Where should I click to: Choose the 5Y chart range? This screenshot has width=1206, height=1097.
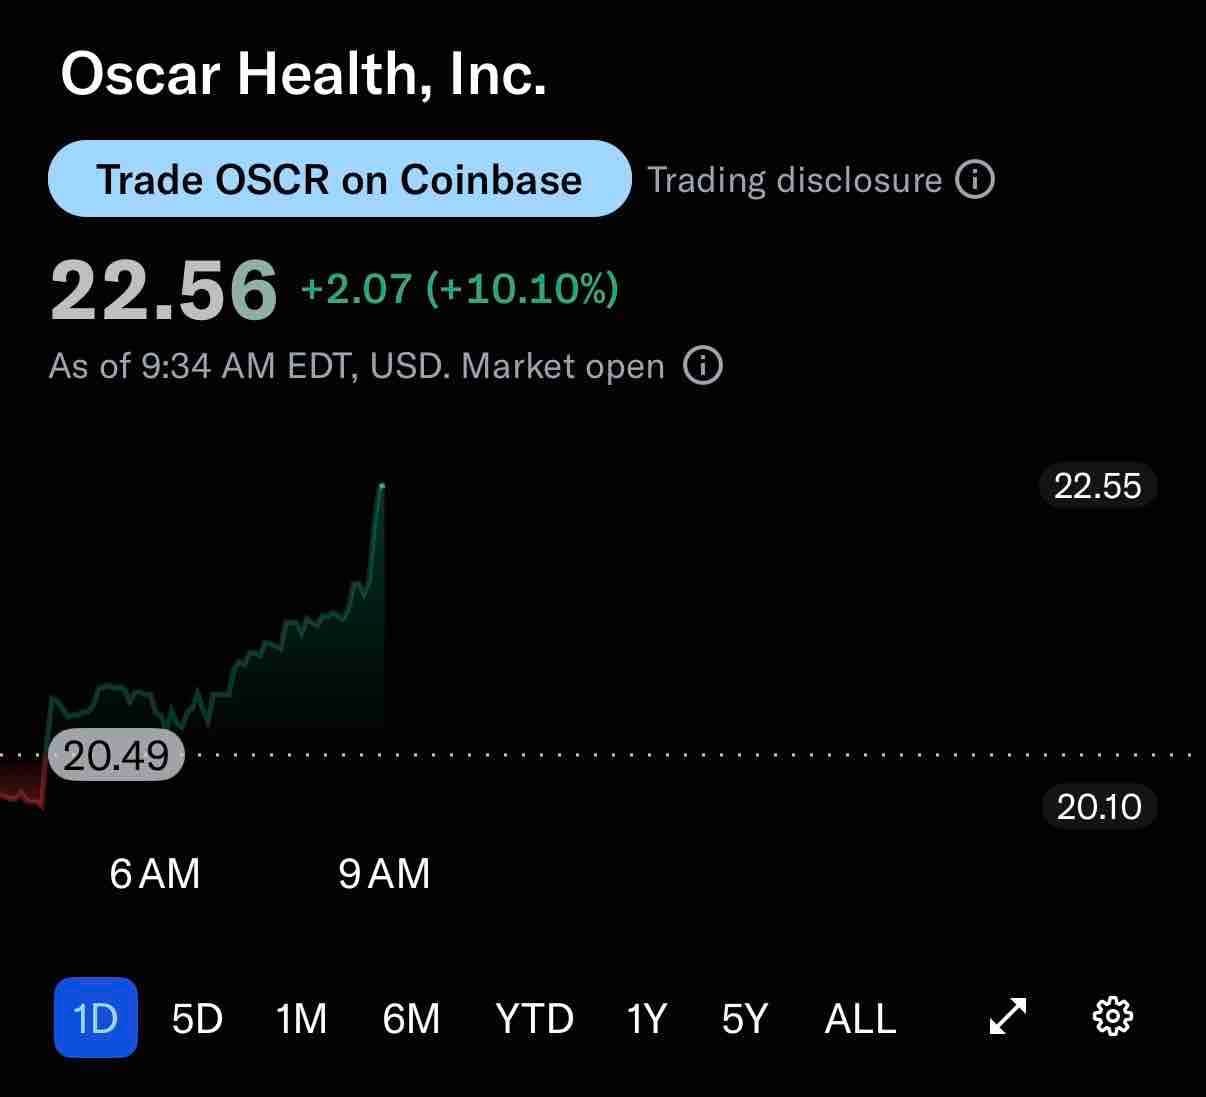pyautogui.click(x=744, y=1018)
